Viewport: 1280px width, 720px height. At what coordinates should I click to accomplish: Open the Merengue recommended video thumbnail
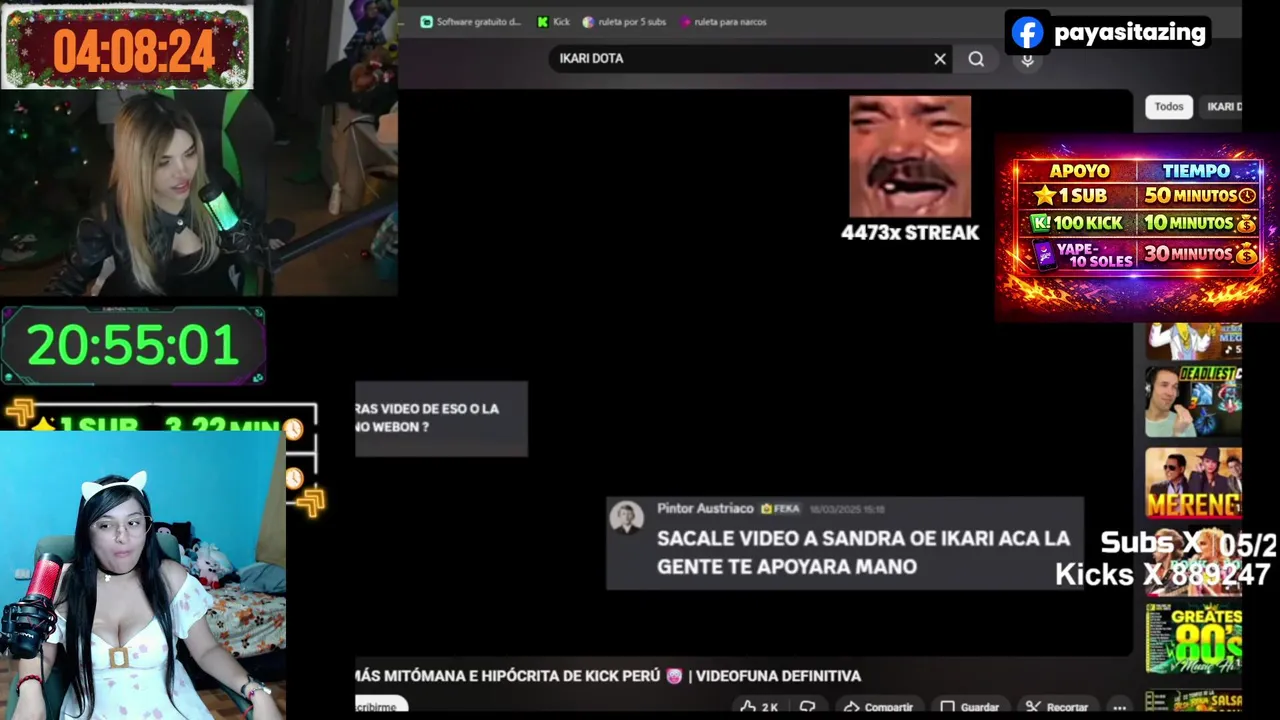click(x=1193, y=482)
